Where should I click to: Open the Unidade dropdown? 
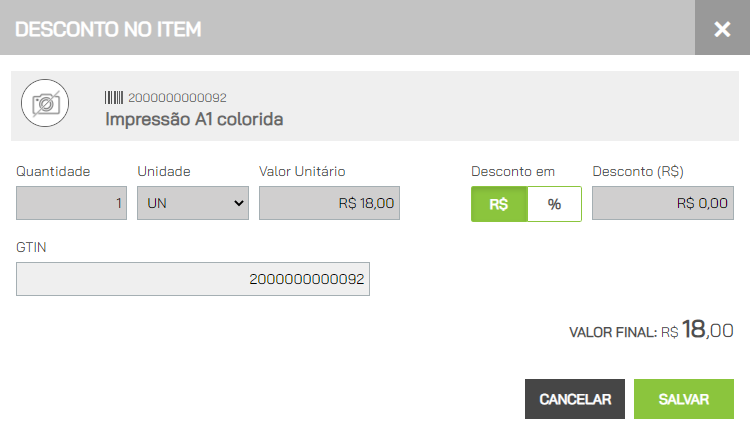point(193,203)
